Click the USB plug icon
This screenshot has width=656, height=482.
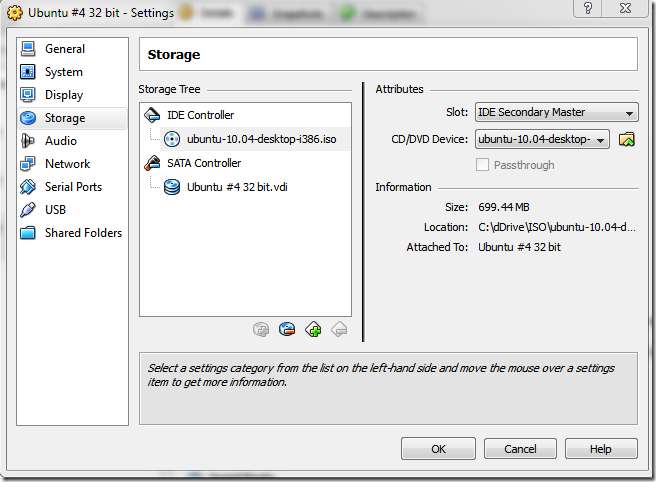28,210
